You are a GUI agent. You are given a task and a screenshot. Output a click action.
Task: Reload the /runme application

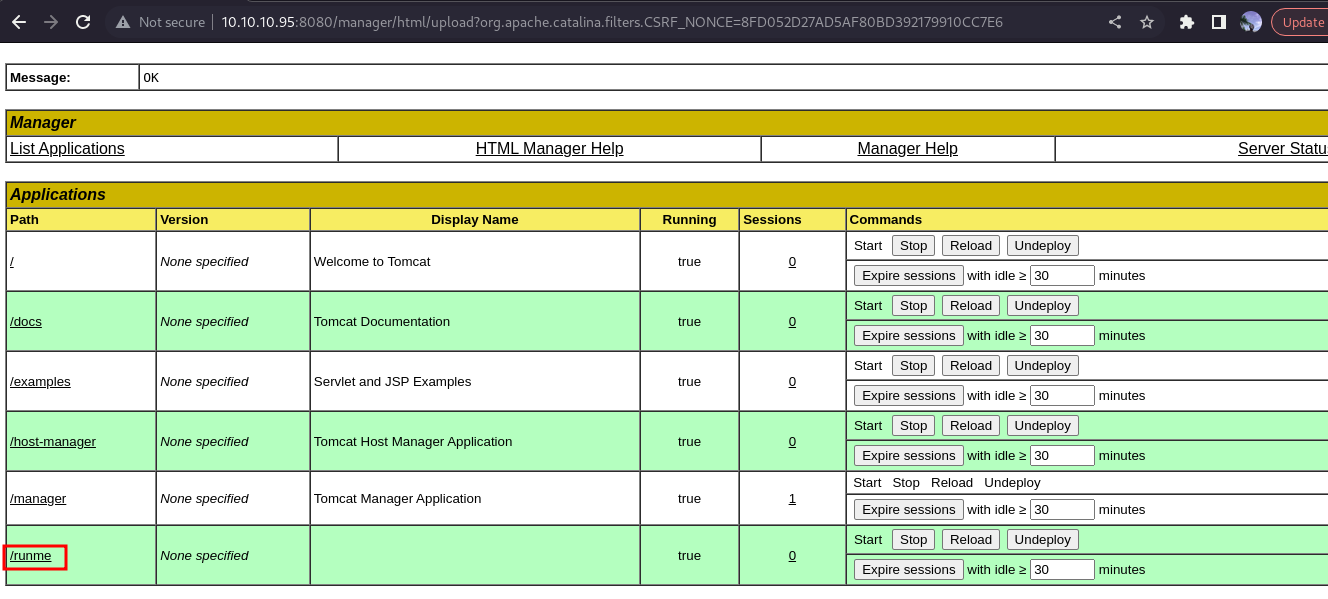(971, 540)
